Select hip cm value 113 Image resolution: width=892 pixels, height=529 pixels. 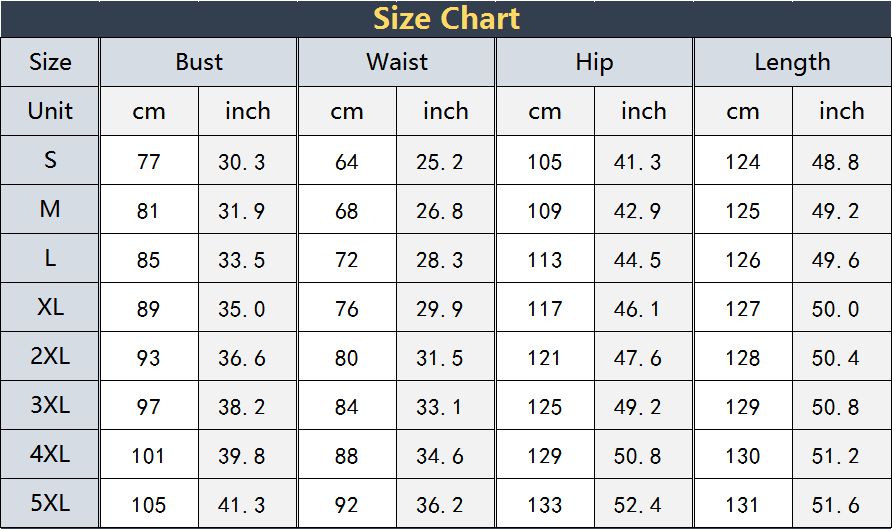point(545,260)
